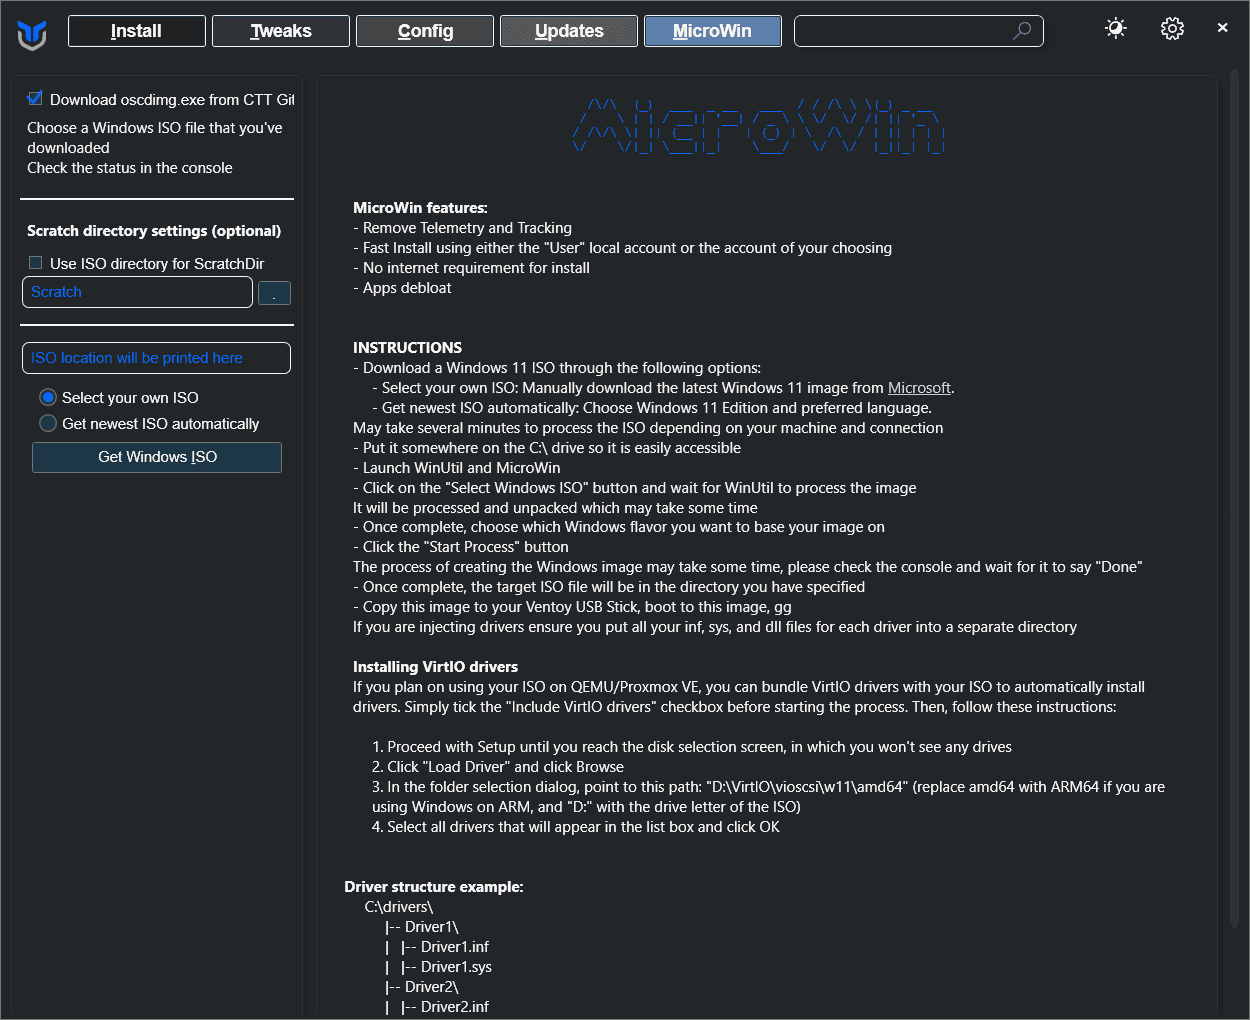Screen dimensions: 1250x1020
Task: Click the WinUtil shield logo
Action: point(32,35)
